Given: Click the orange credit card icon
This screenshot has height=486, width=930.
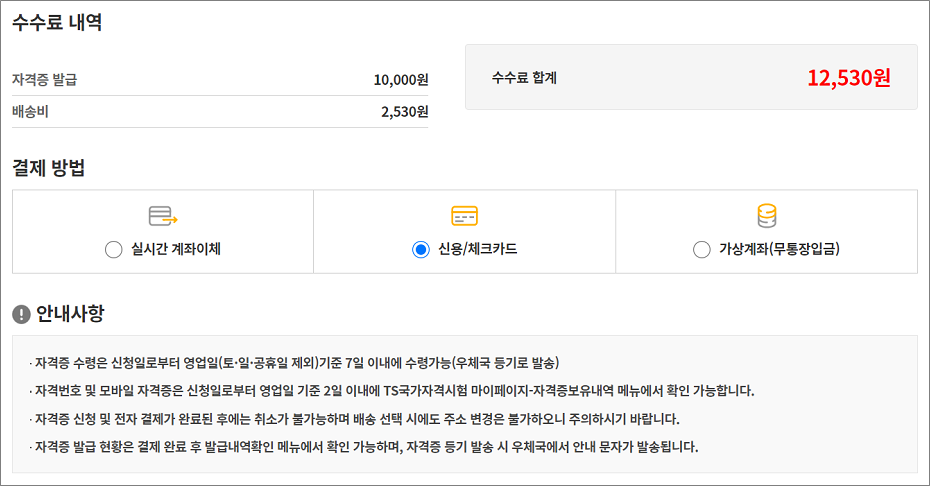Looking at the screenshot, I should click(x=464, y=216).
